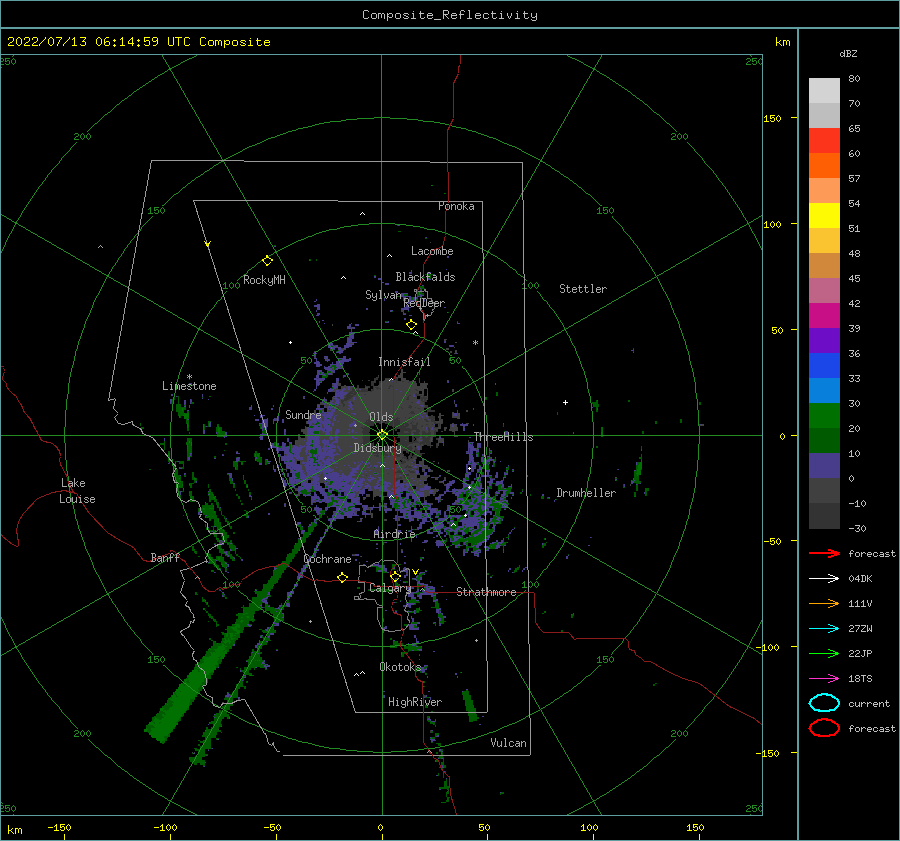Viewport: 900px width, 841px height.
Task: Select the 65 dBZ red color swatch
Action: (x=824, y=140)
